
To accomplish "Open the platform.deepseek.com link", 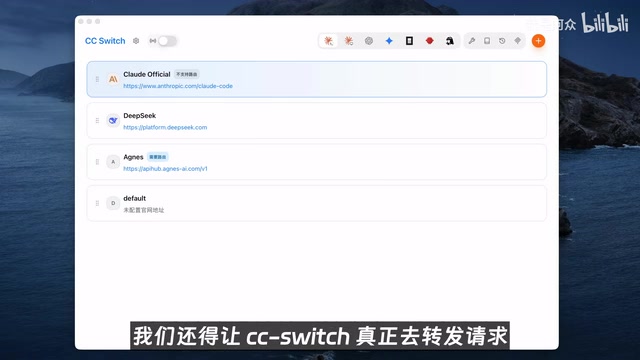I will 165,127.
